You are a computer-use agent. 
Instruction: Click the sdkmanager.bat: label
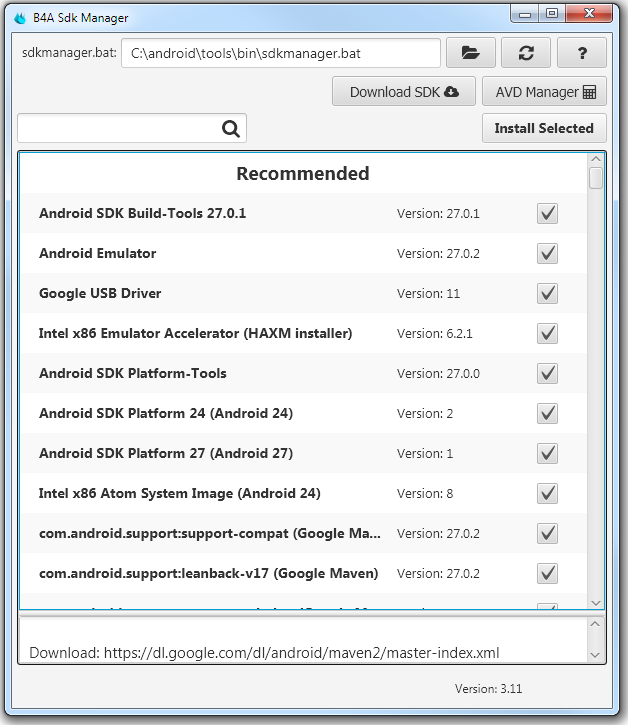click(x=69, y=53)
